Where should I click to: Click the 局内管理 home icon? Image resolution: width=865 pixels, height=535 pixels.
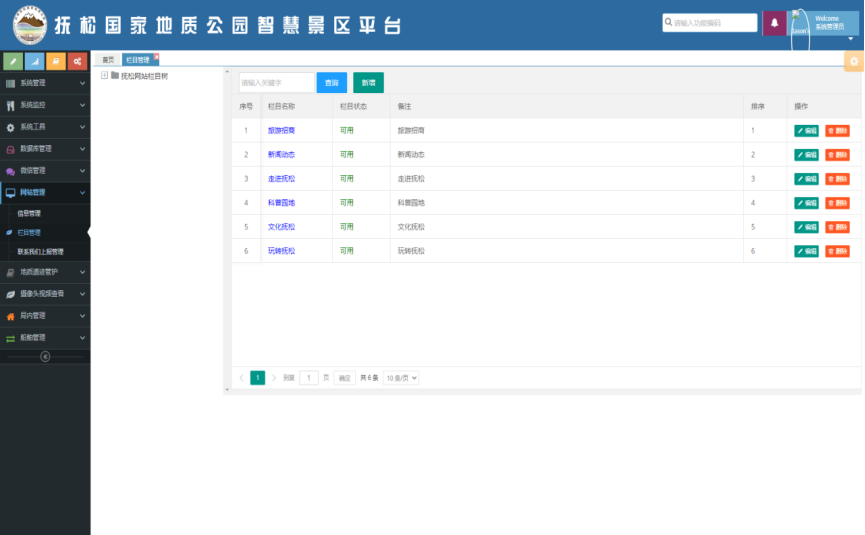10,317
